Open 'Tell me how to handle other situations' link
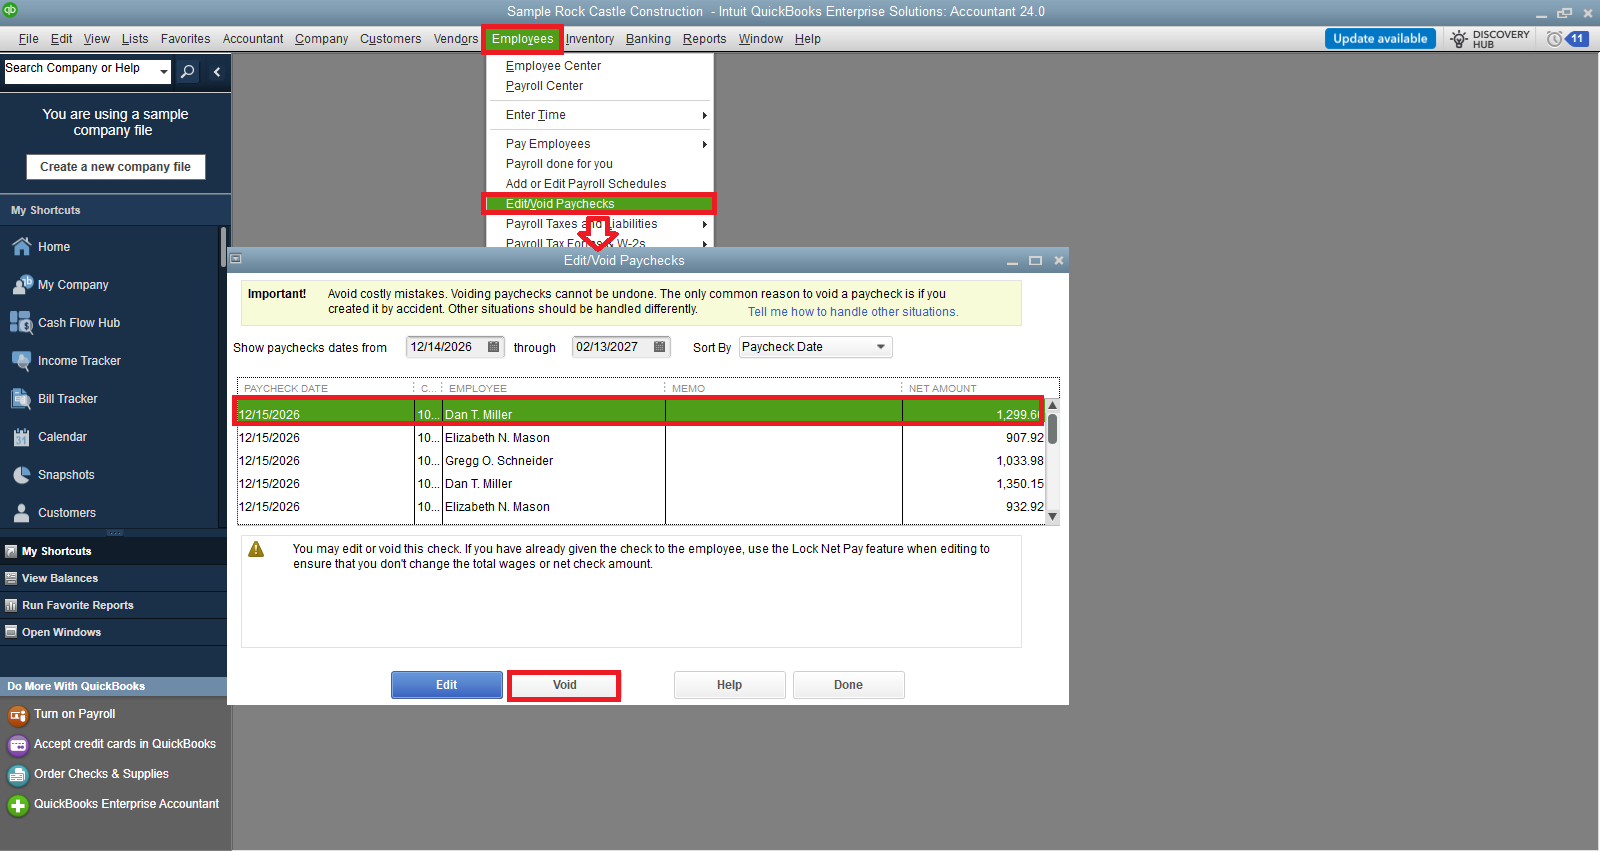The width and height of the screenshot is (1600, 852). click(x=853, y=312)
